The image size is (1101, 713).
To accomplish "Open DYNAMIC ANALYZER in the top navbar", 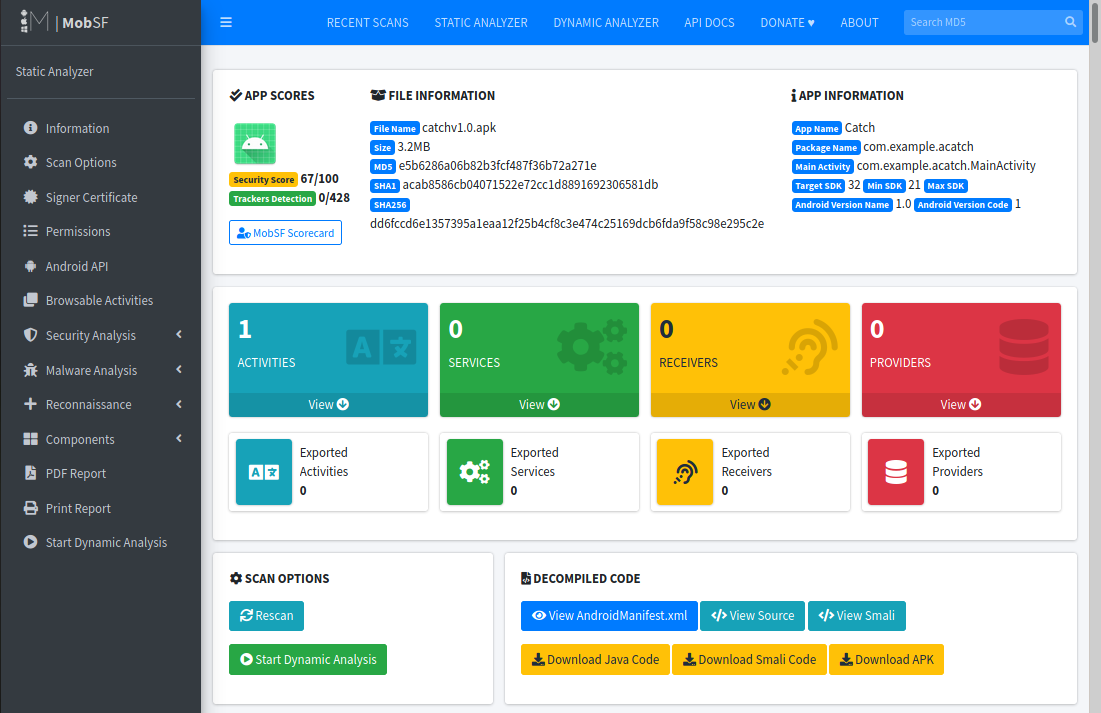I will pyautogui.click(x=606, y=22).
